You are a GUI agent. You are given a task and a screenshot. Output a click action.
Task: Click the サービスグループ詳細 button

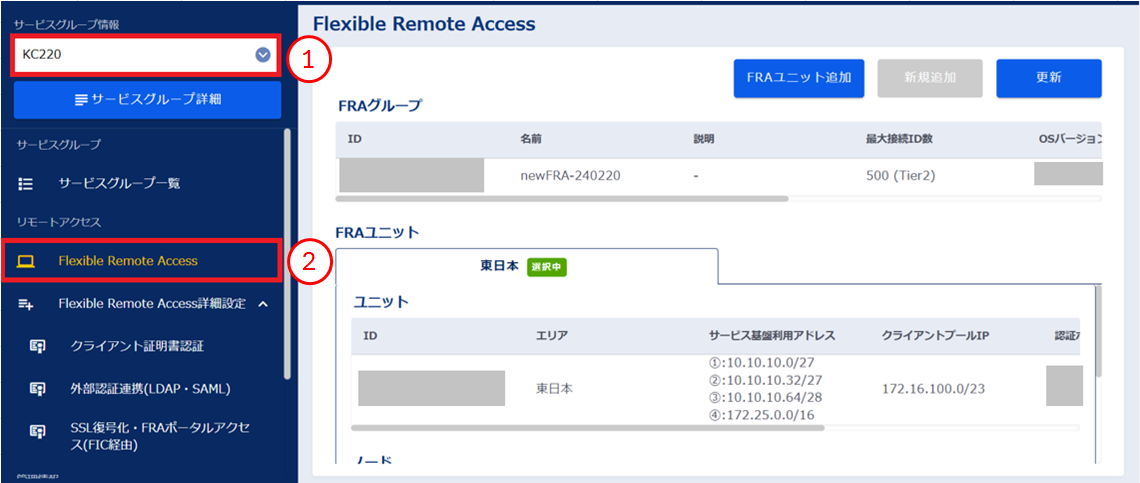(x=147, y=100)
